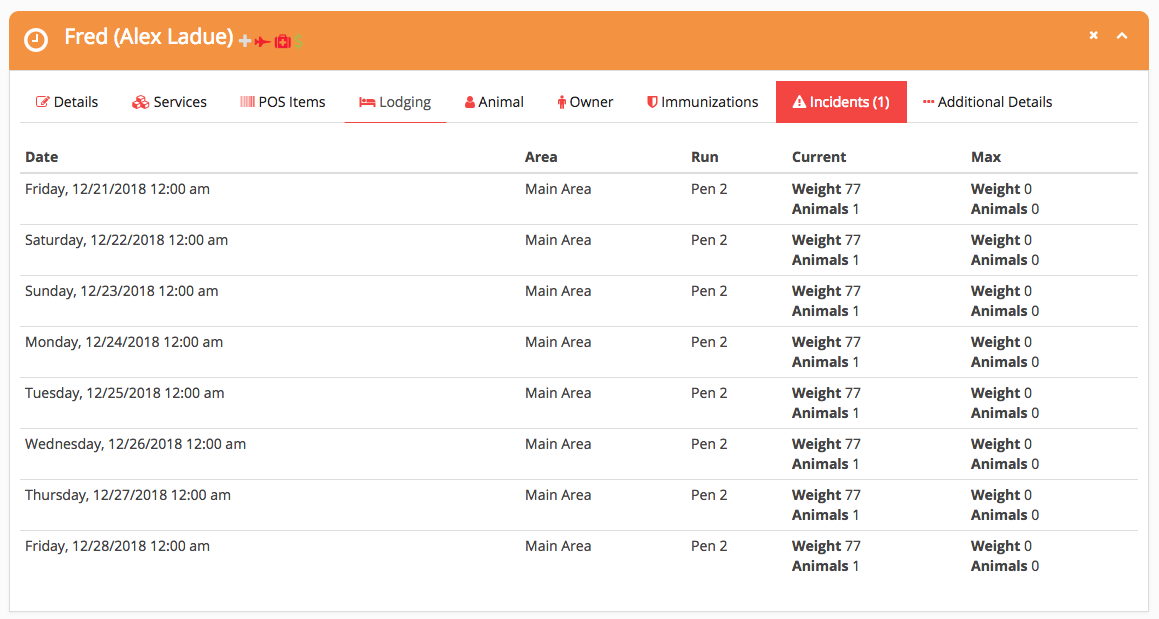Viewport: 1159px width, 619px height.
Task: Close the Fred reservation panel
Action: [1093, 35]
